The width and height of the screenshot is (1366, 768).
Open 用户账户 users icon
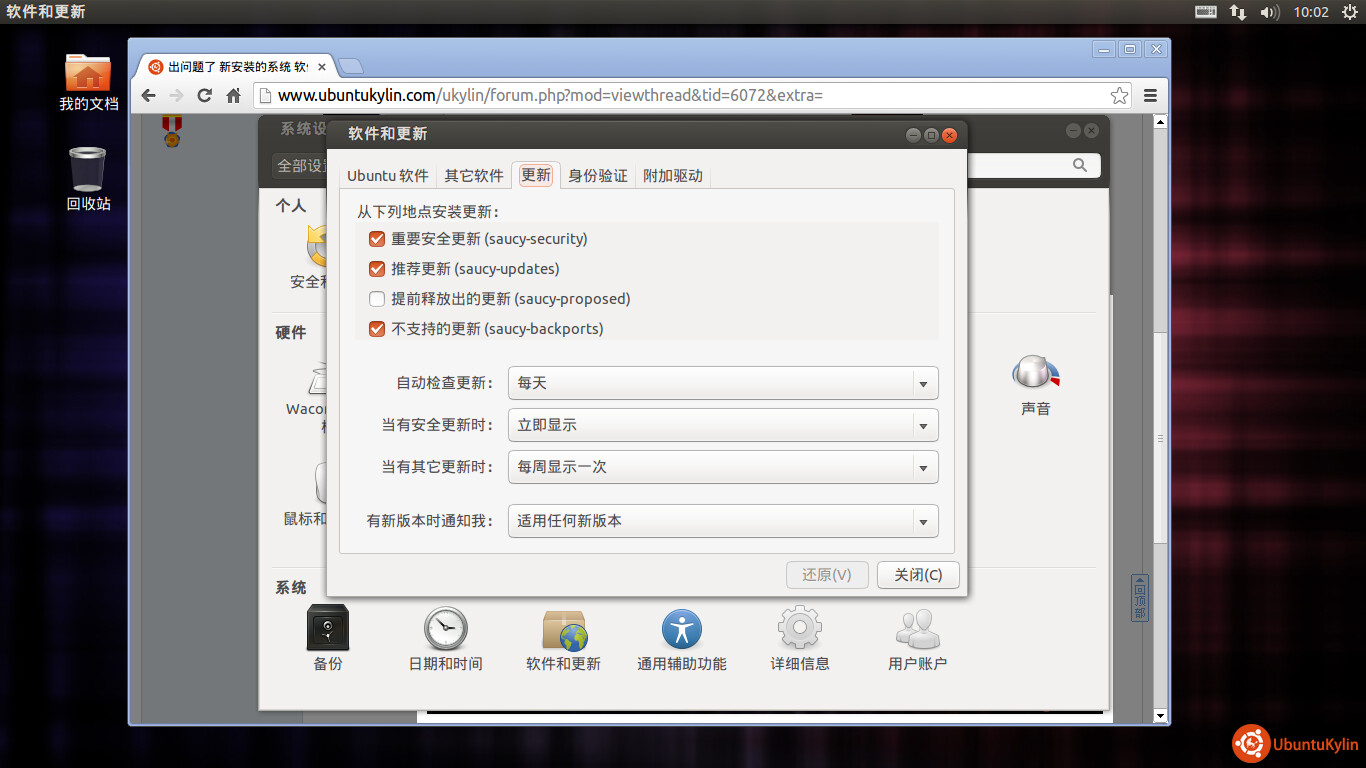[917, 629]
